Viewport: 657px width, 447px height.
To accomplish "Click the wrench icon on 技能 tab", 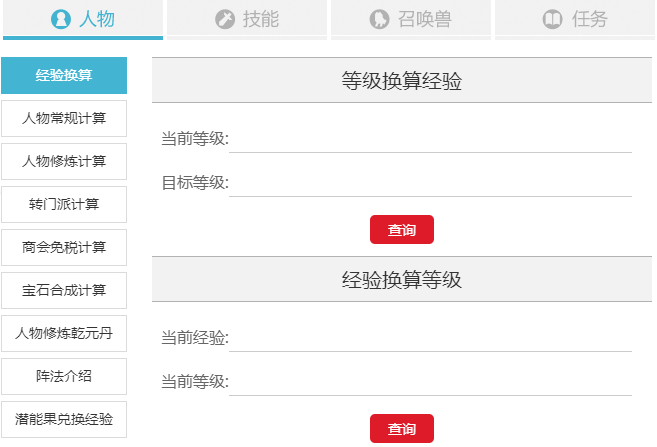I will tap(225, 19).
